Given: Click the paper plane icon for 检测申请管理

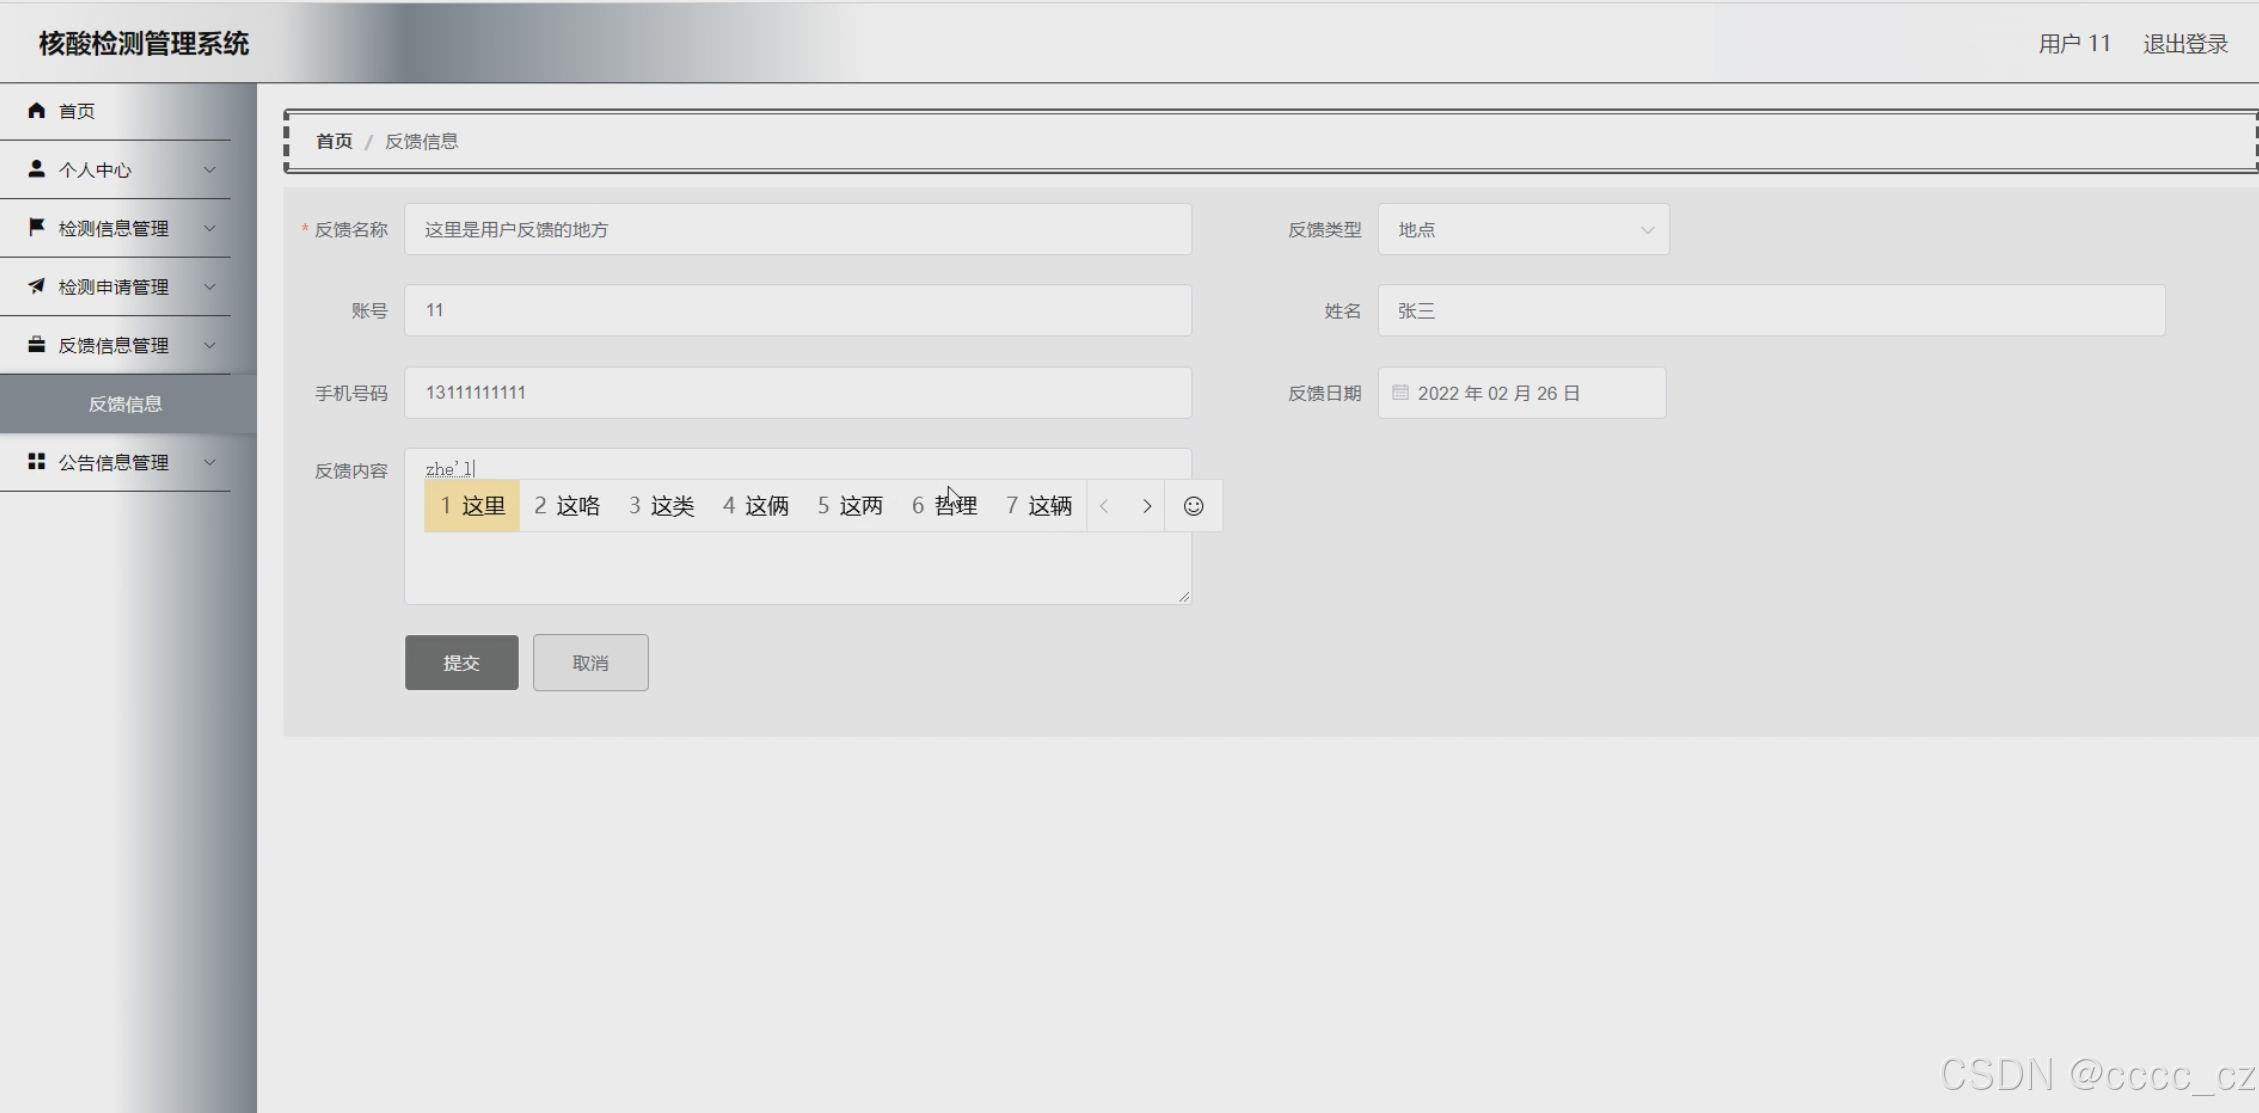Looking at the screenshot, I should (37, 286).
